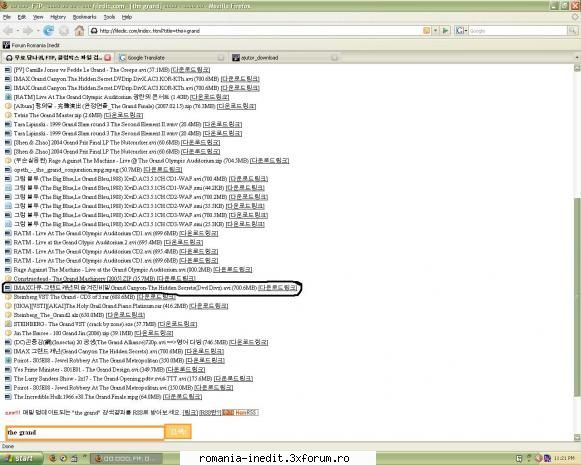581x465 pixels.
Task: Click first quick launch icon beside Start
Action: (52, 458)
